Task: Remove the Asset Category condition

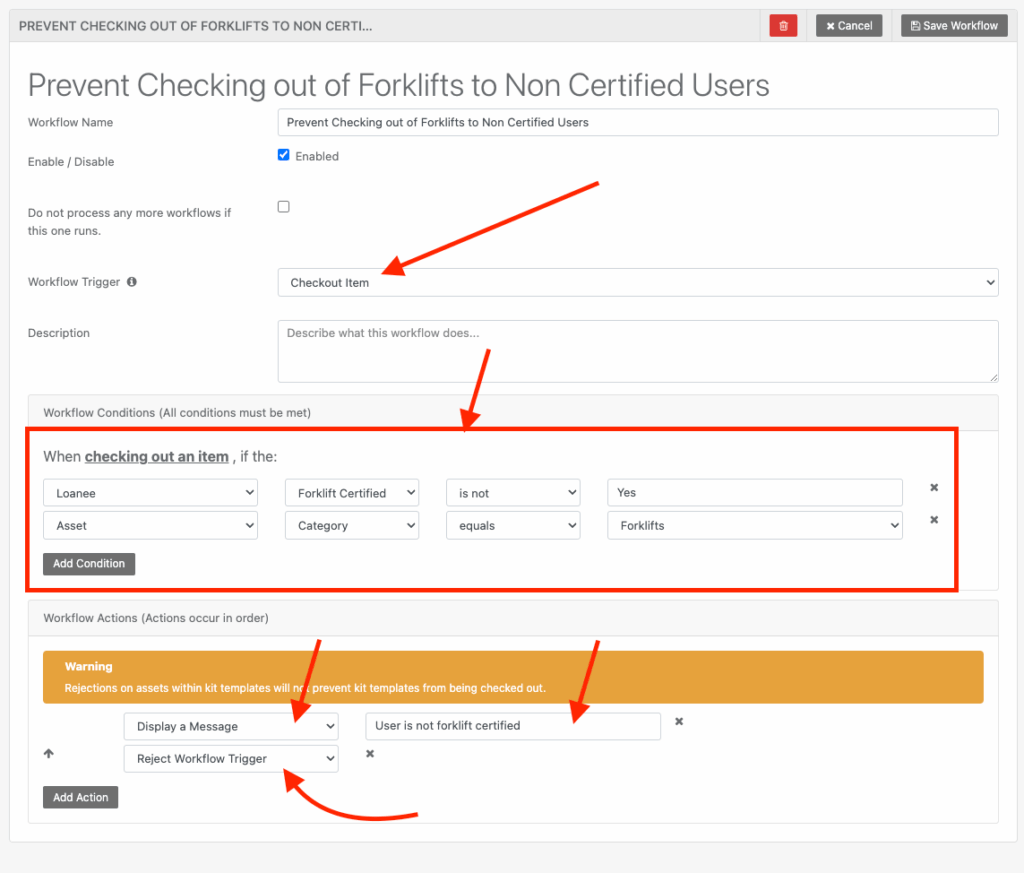Action: point(933,520)
